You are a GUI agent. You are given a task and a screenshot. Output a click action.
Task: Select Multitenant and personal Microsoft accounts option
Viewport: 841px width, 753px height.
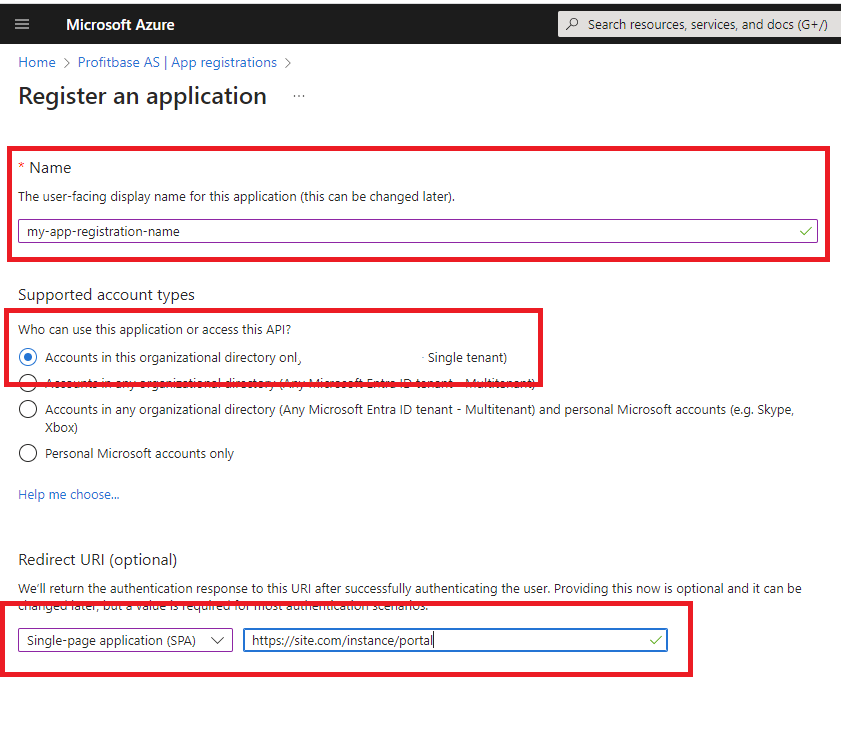click(x=28, y=410)
